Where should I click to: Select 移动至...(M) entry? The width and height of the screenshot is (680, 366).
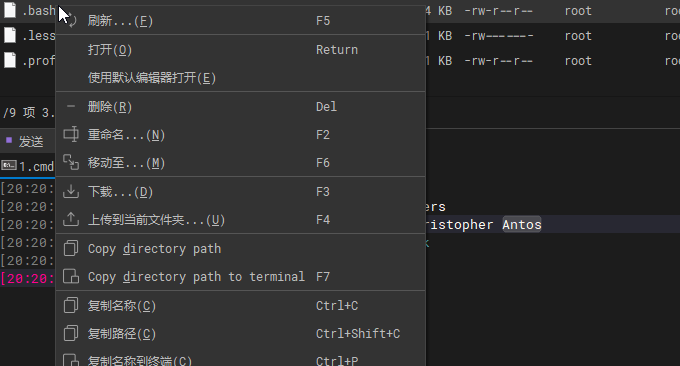(x=241, y=163)
